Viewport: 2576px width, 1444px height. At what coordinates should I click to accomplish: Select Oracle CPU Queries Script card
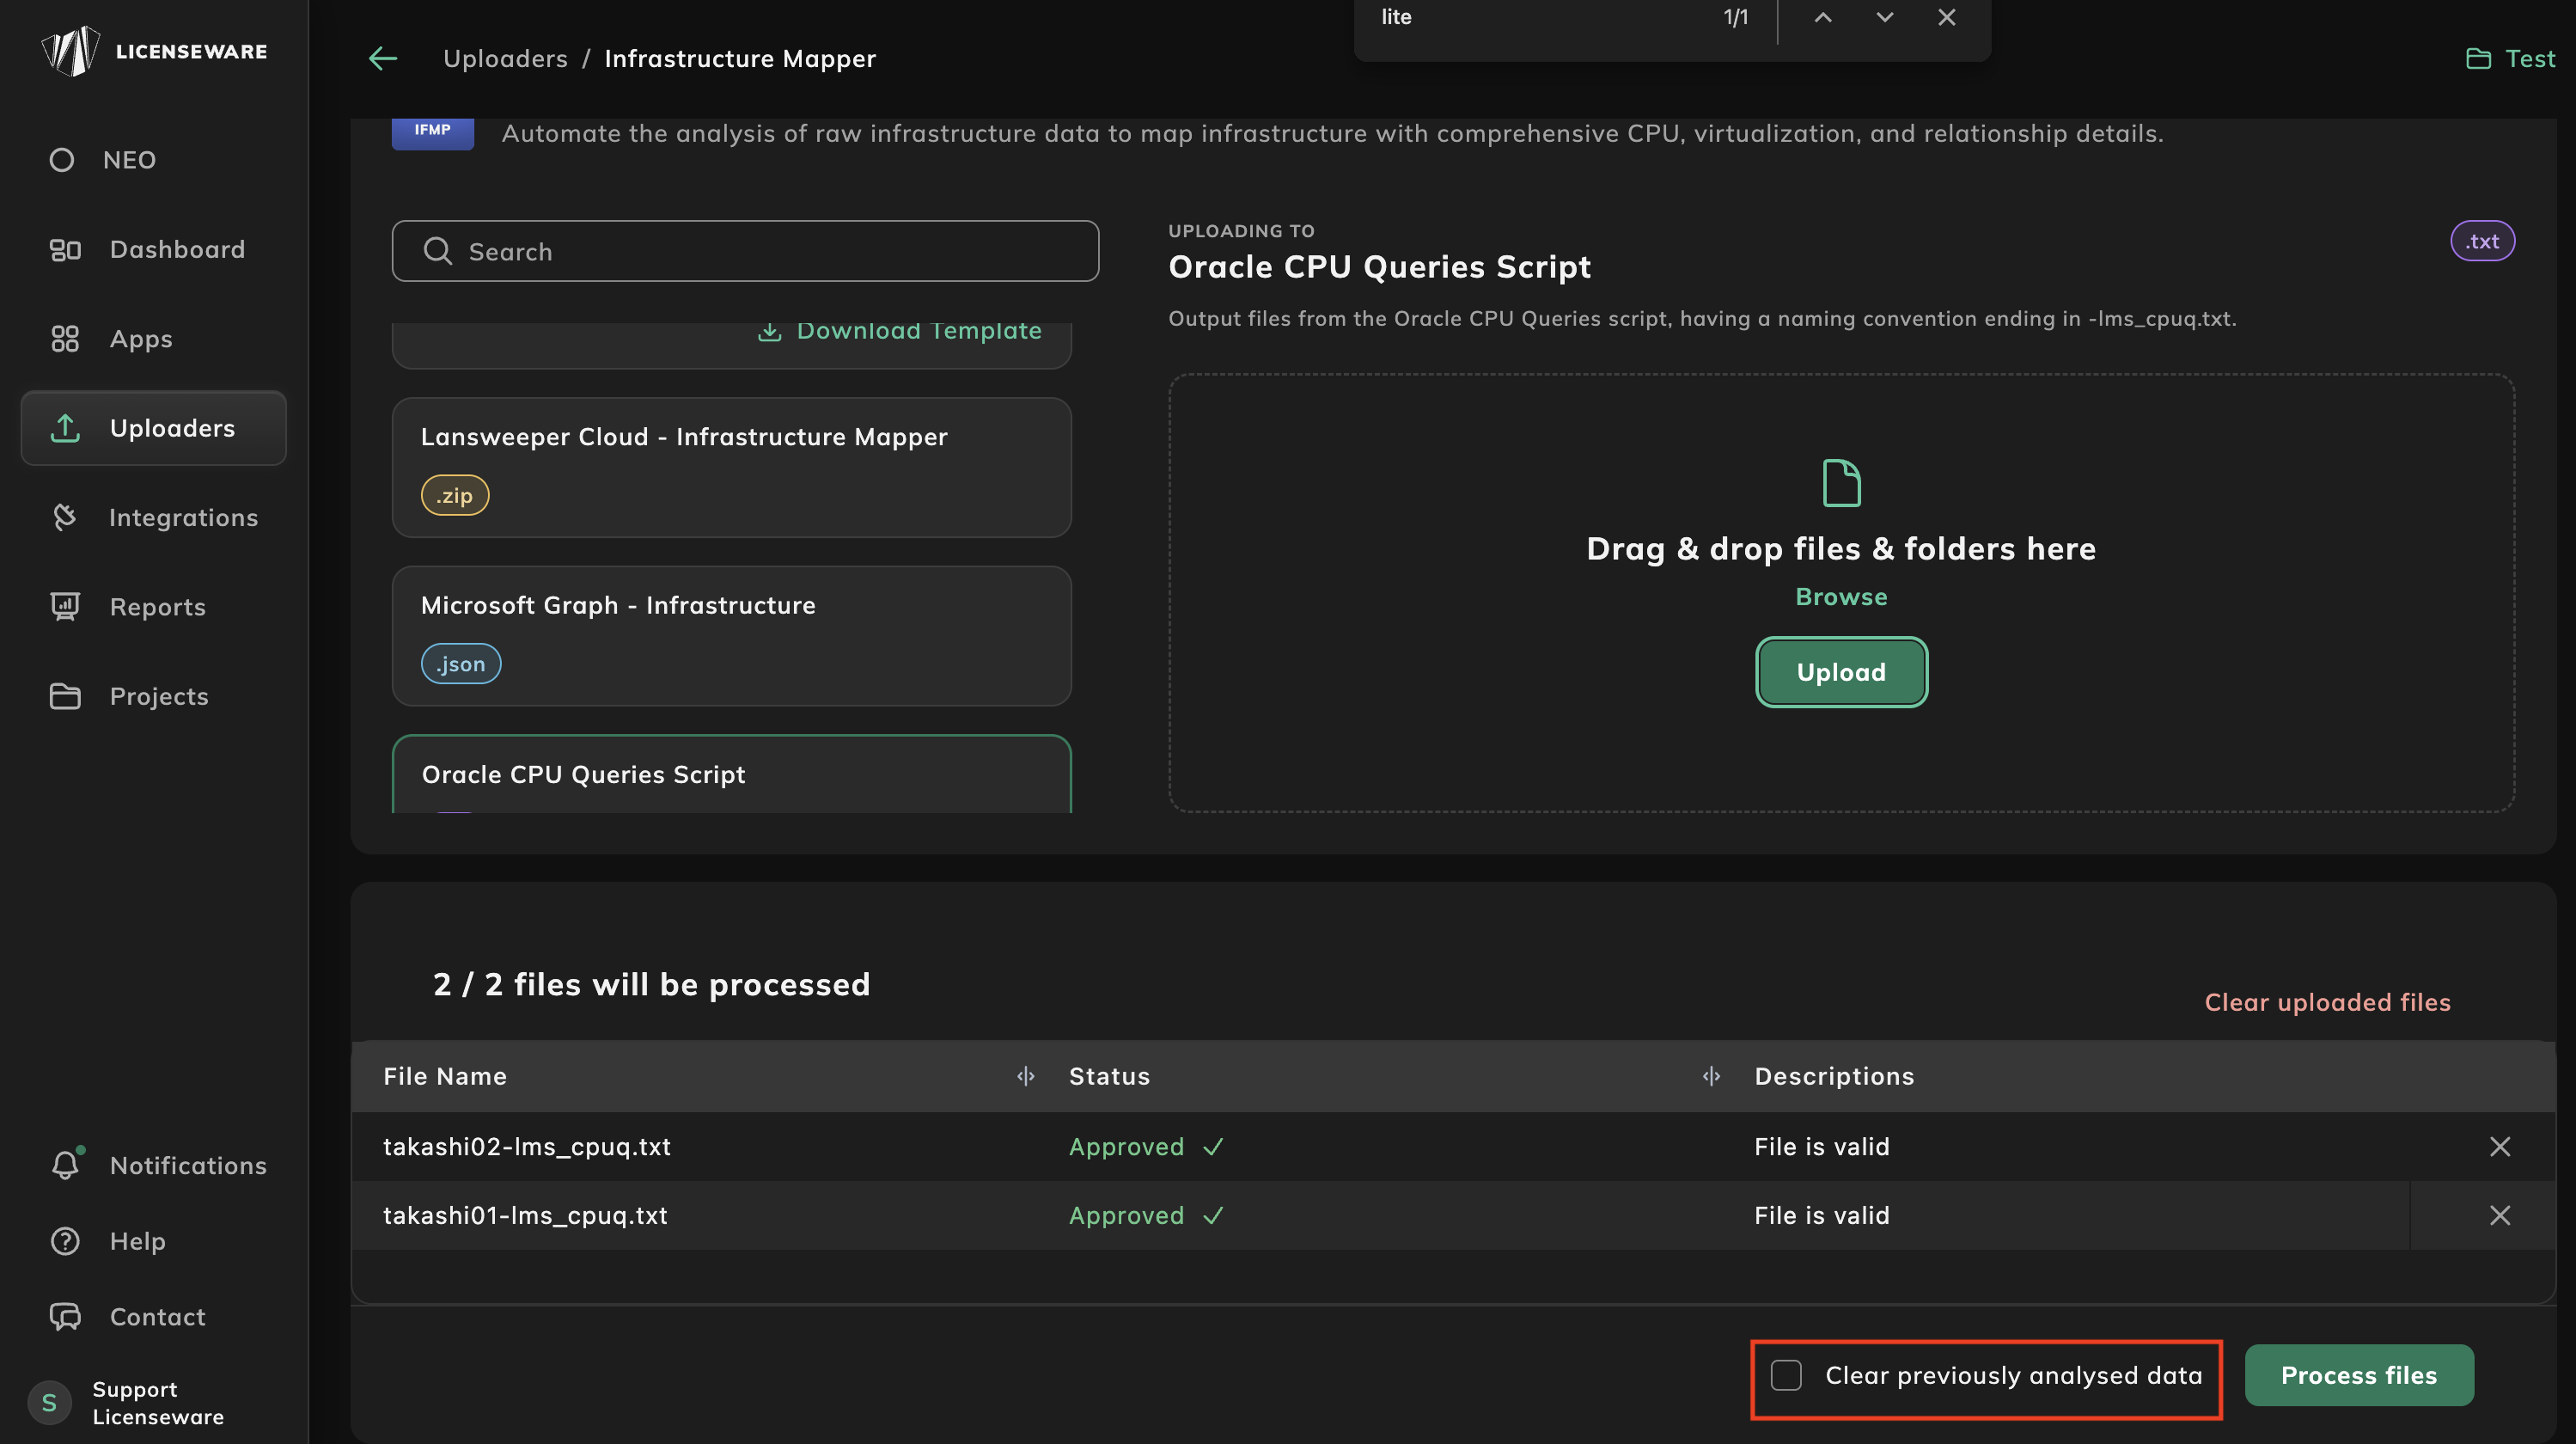point(732,774)
